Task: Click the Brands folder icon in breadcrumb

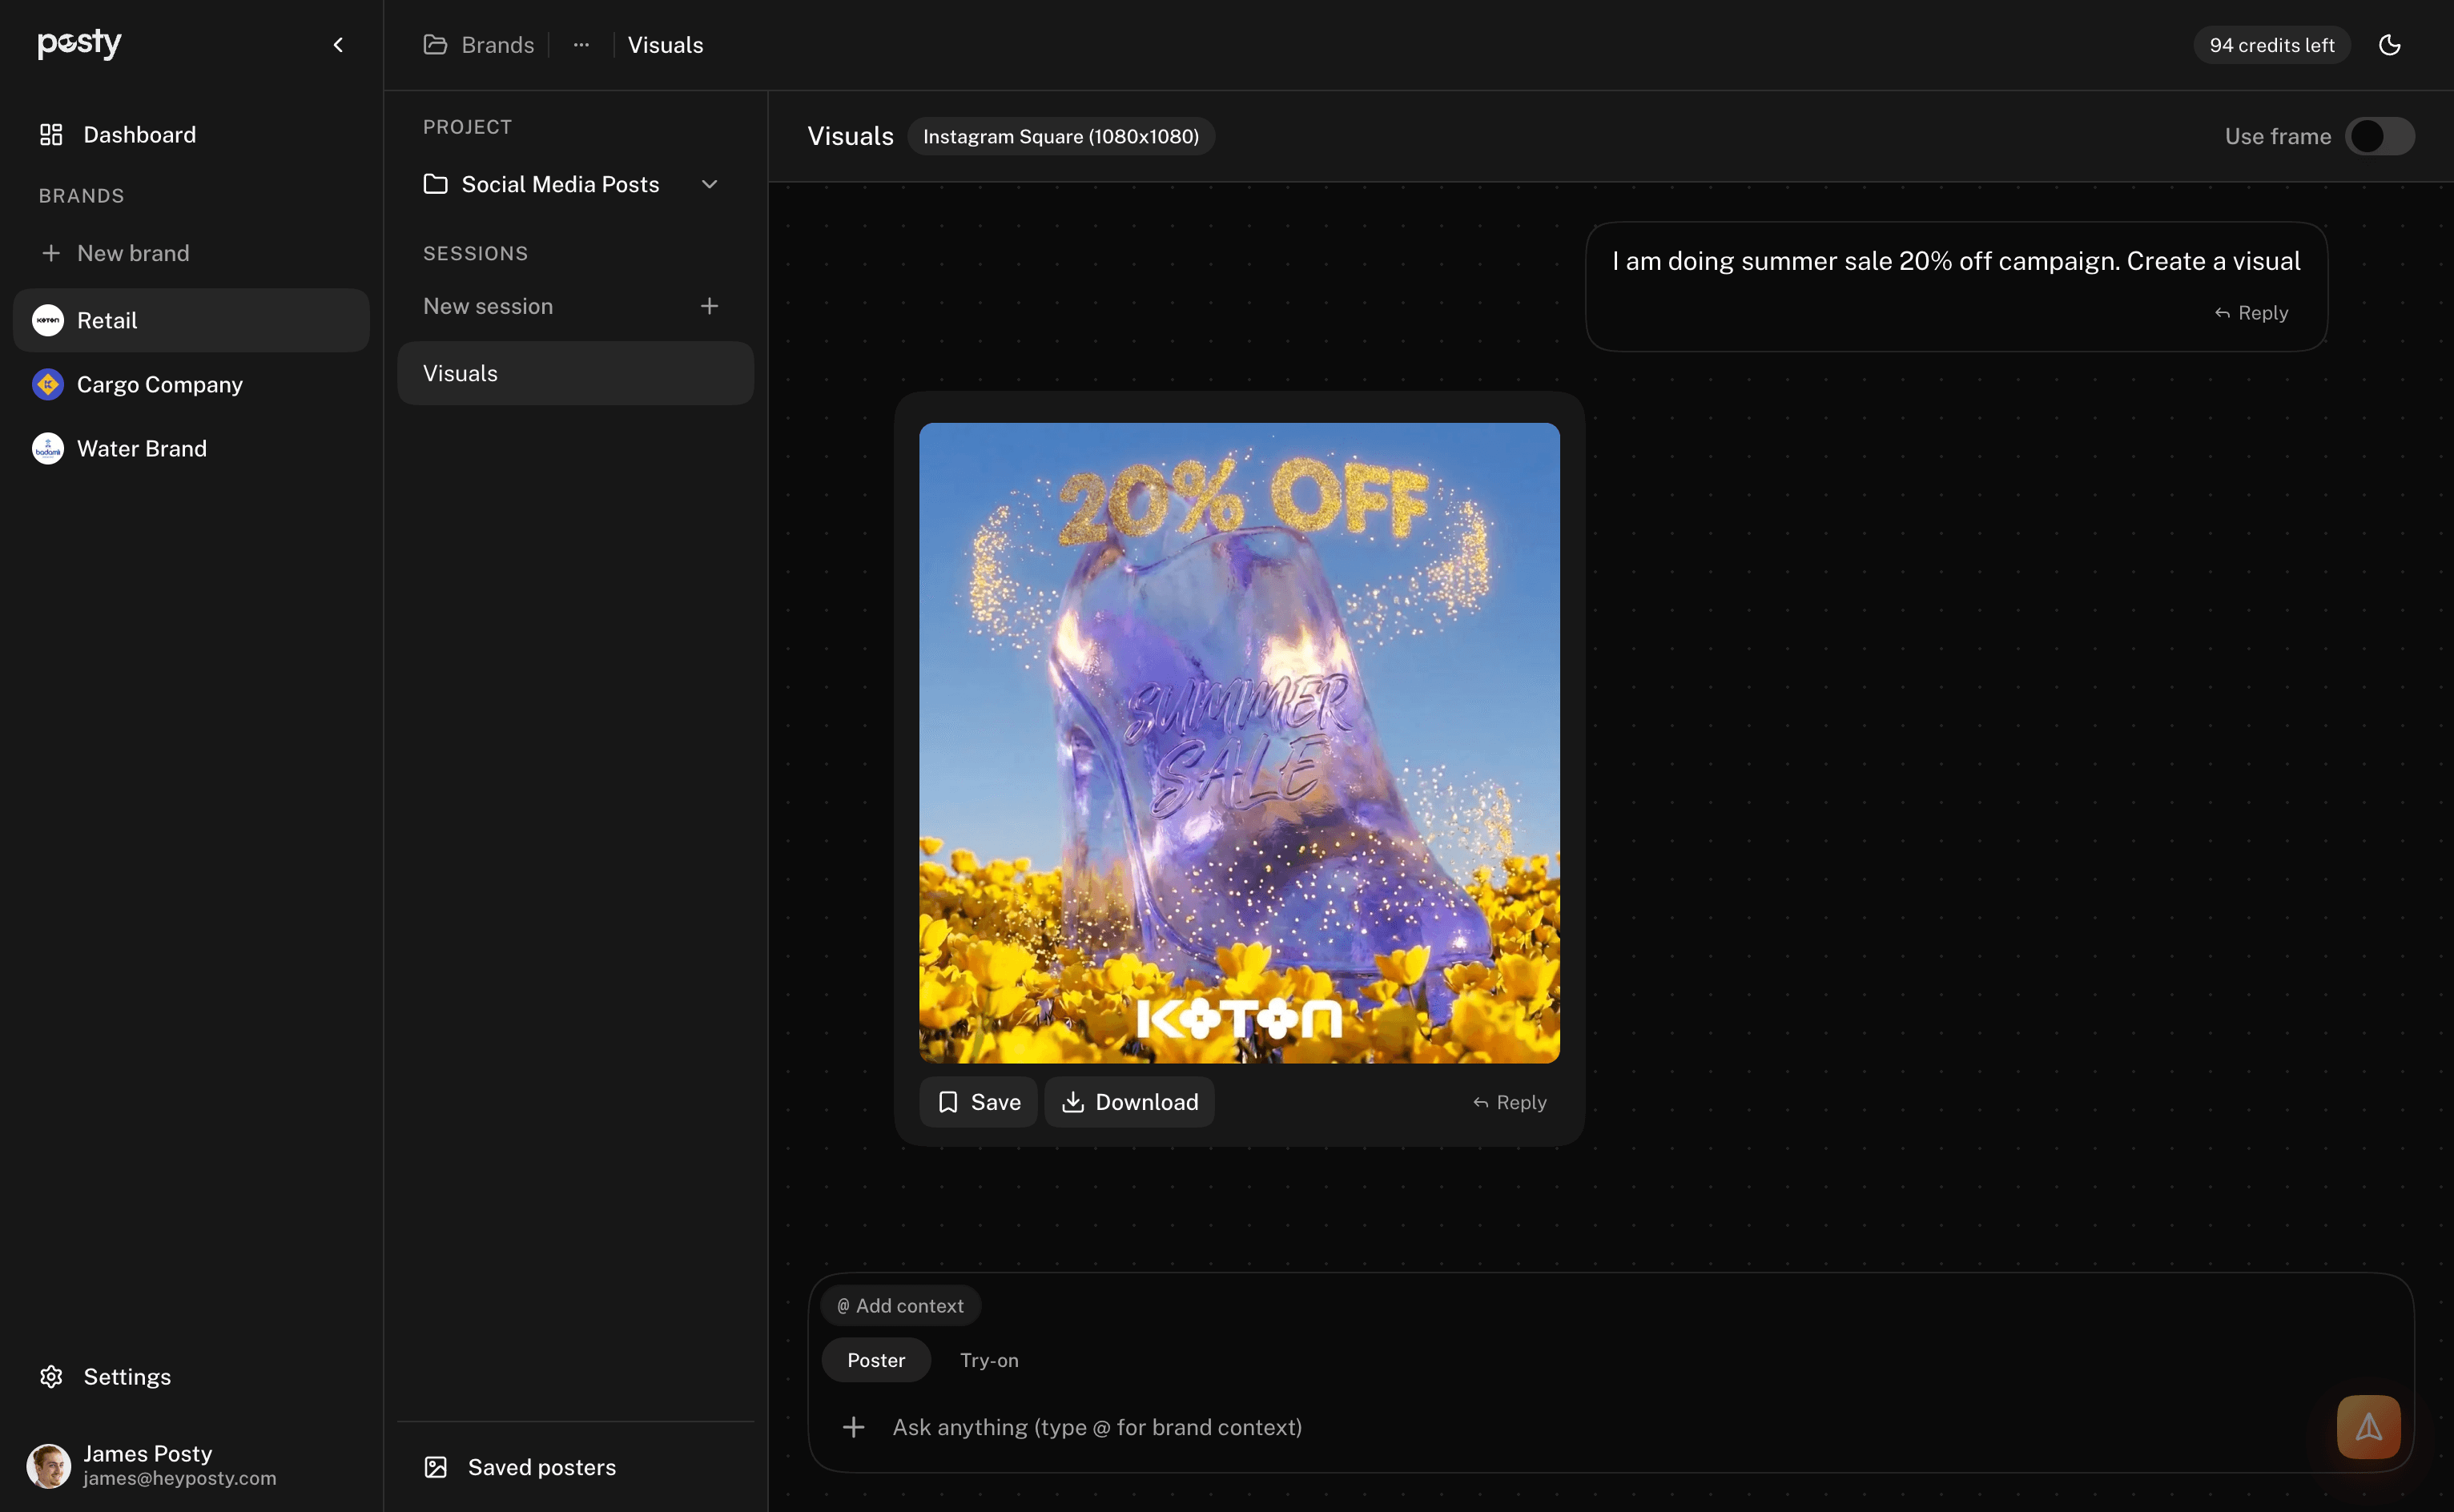Action: (435, 45)
